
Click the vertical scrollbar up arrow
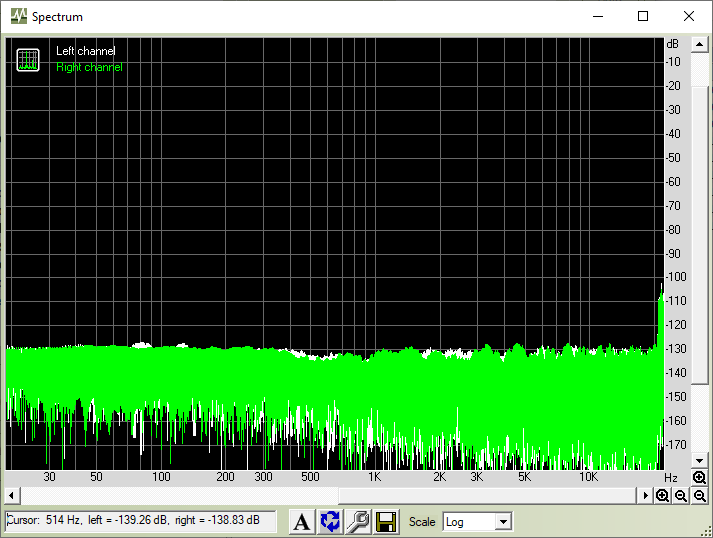(x=699, y=44)
